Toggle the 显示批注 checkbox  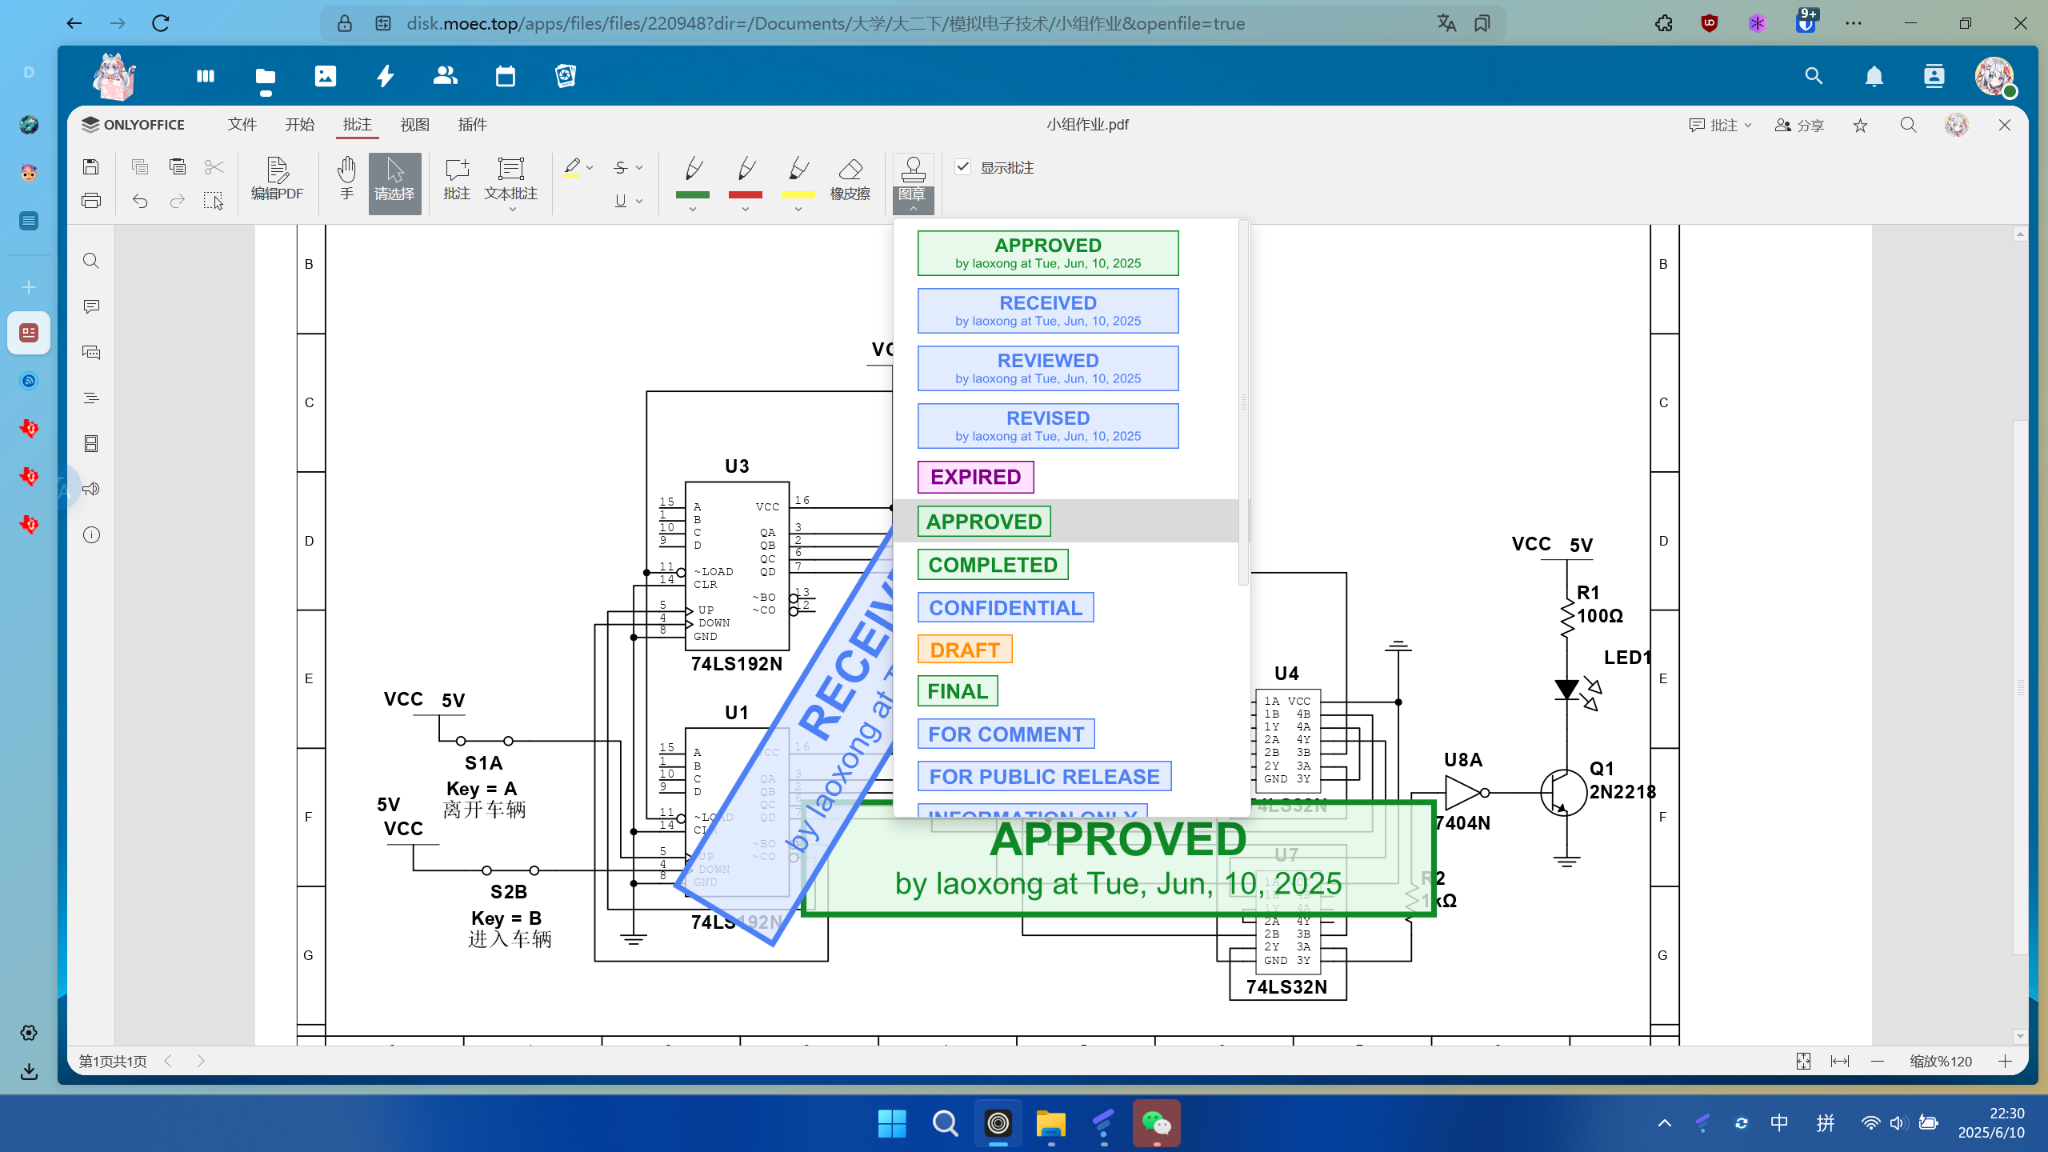click(963, 167)
